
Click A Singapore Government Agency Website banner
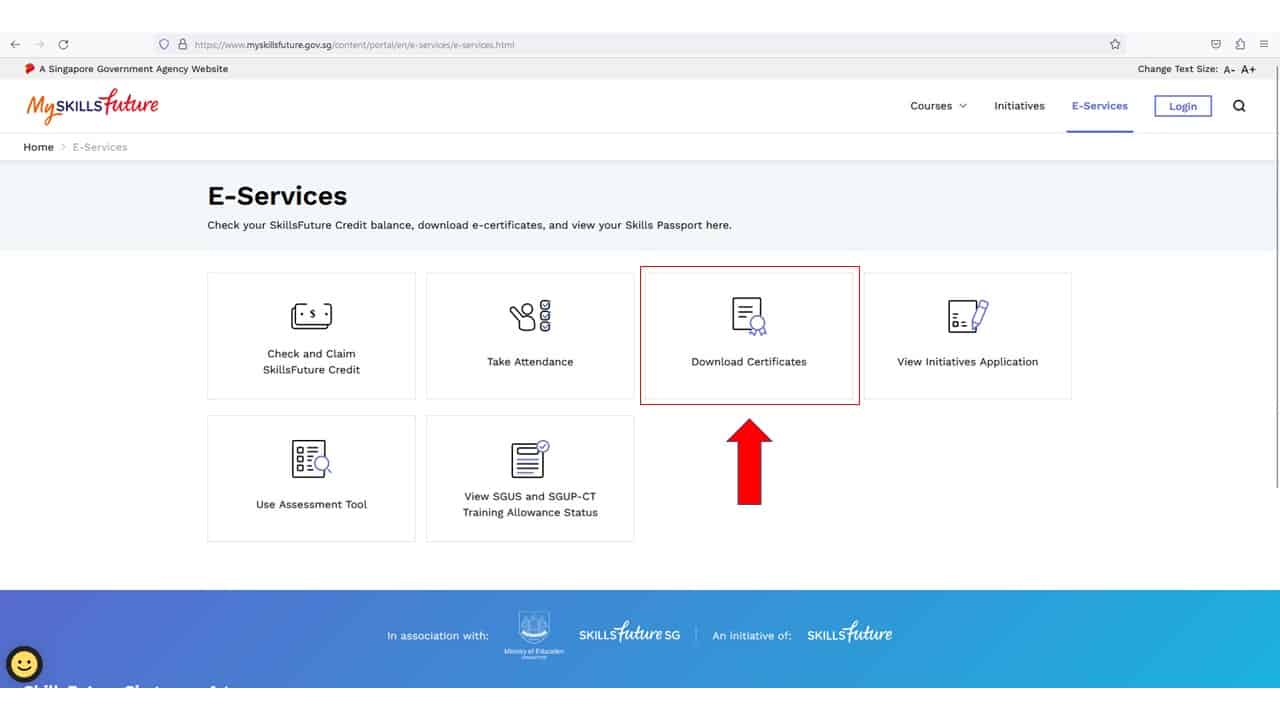[x=126, y=69]
